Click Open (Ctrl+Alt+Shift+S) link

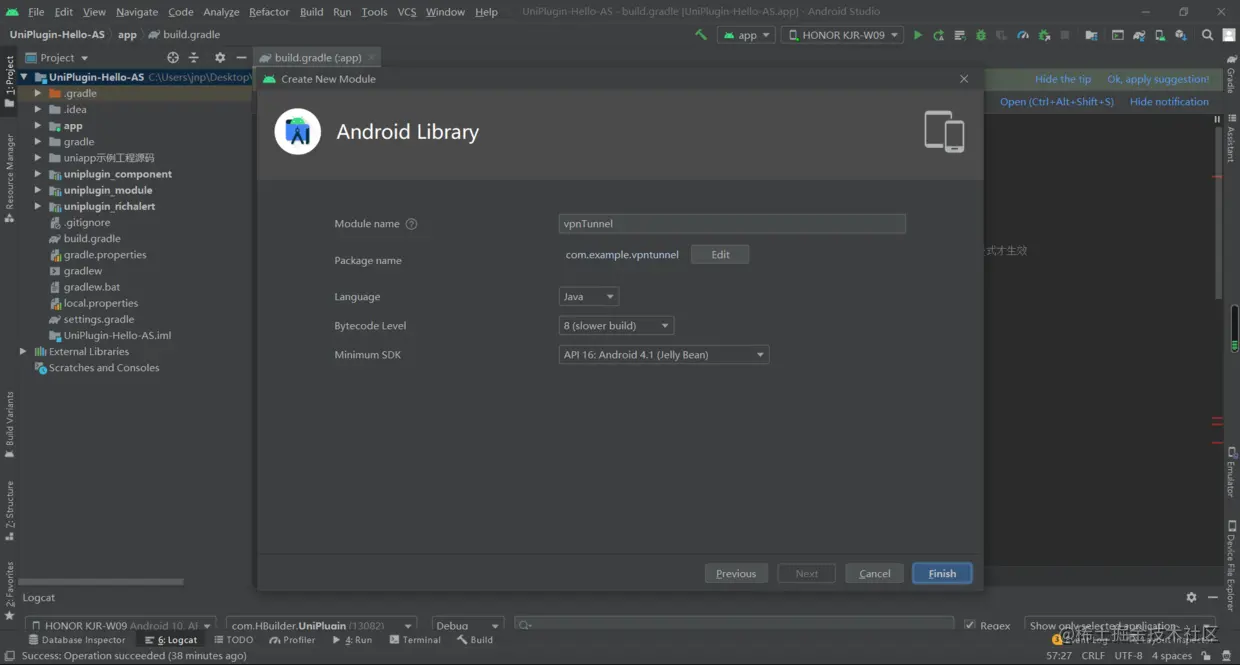1057,102
